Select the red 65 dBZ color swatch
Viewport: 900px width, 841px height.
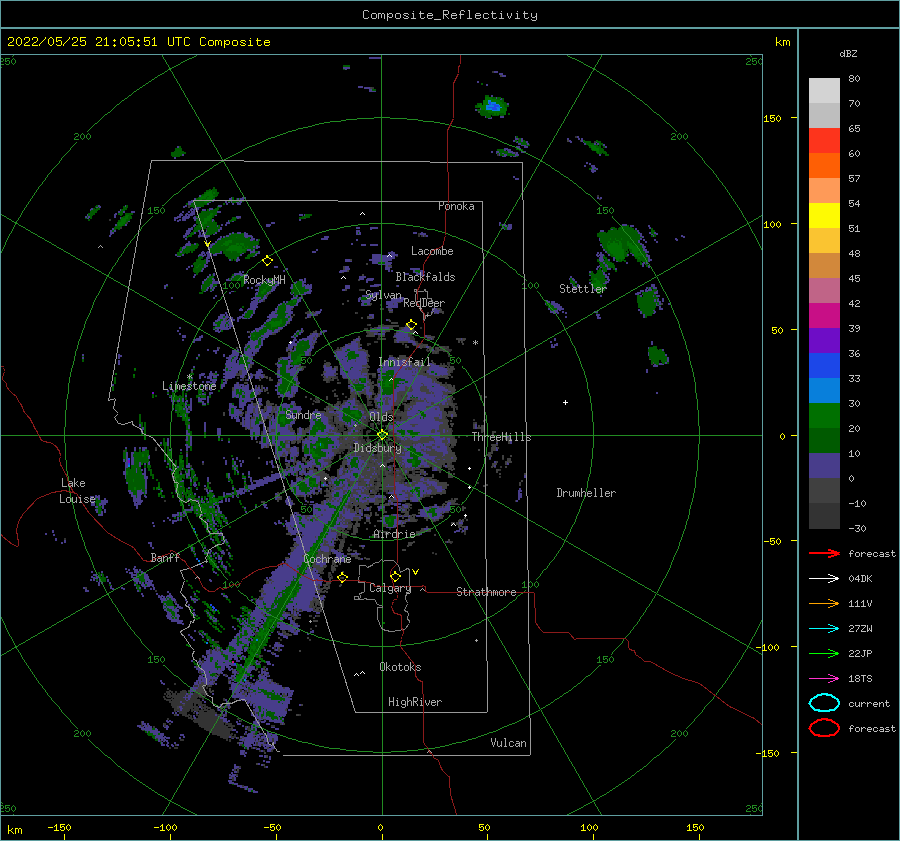[824, 140]
